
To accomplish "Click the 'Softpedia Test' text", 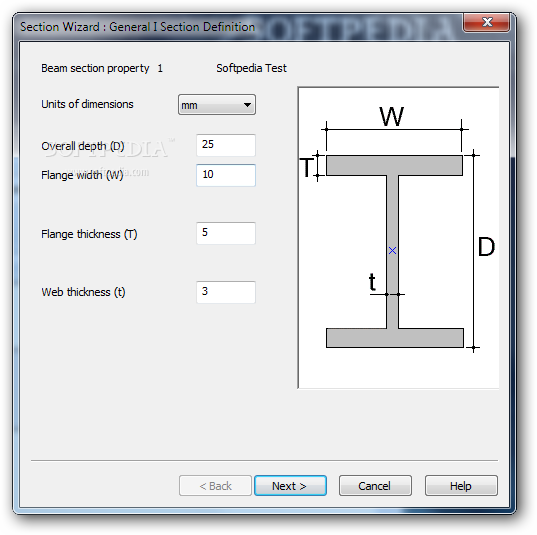I will pyautogui.click(x=251, y=68).
